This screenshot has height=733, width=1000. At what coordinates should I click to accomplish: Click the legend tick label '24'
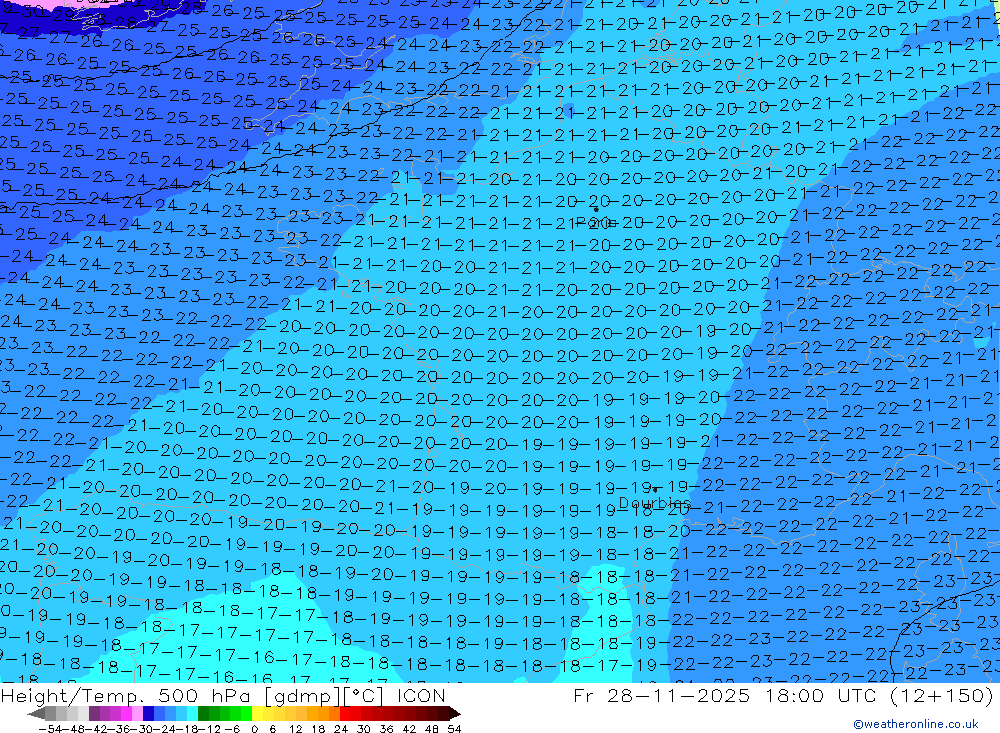click(x=341, y=729)
